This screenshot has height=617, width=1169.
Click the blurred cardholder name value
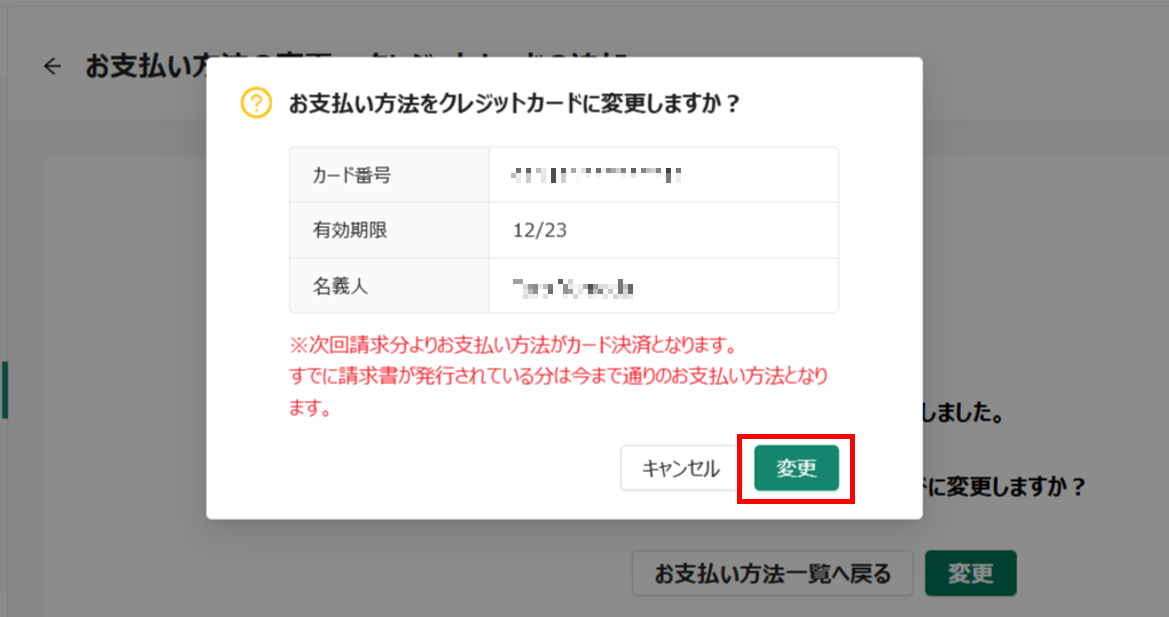point(573,288)
